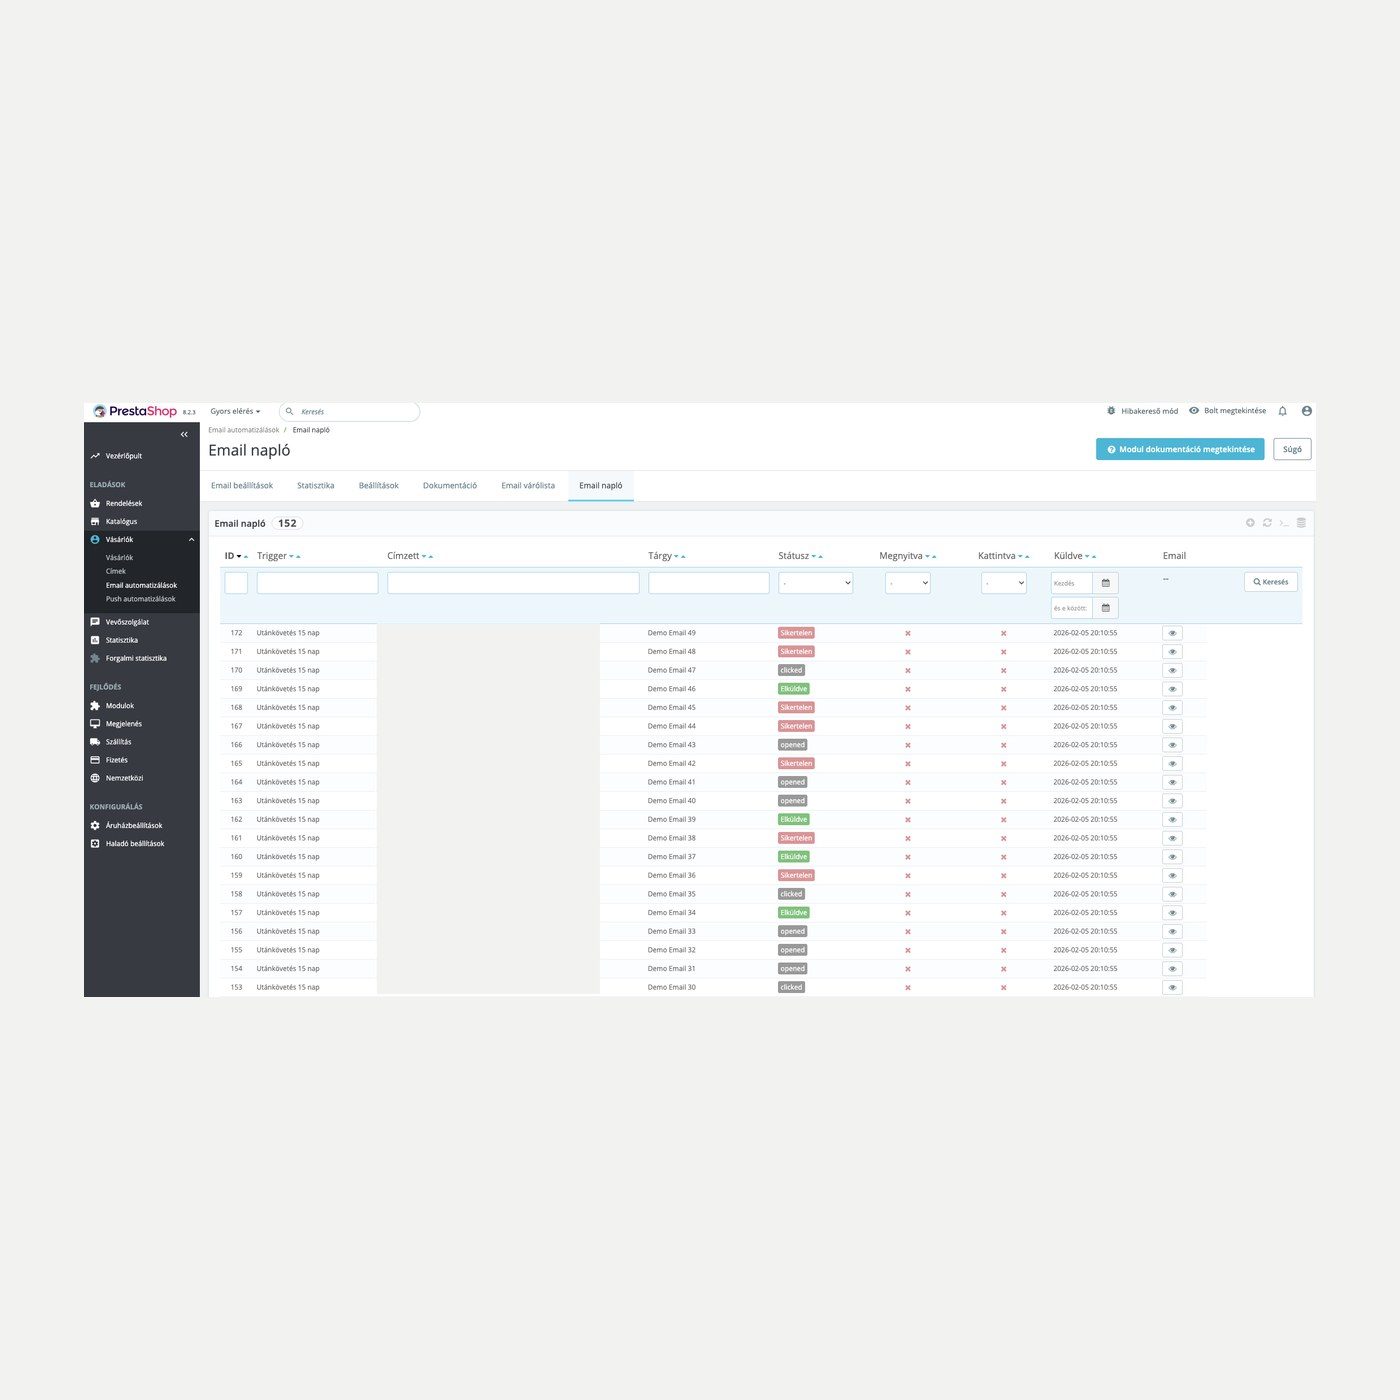Open Címek sidebar link
Viewport: 1400px width, 1400px height.
tap(116, 571)
